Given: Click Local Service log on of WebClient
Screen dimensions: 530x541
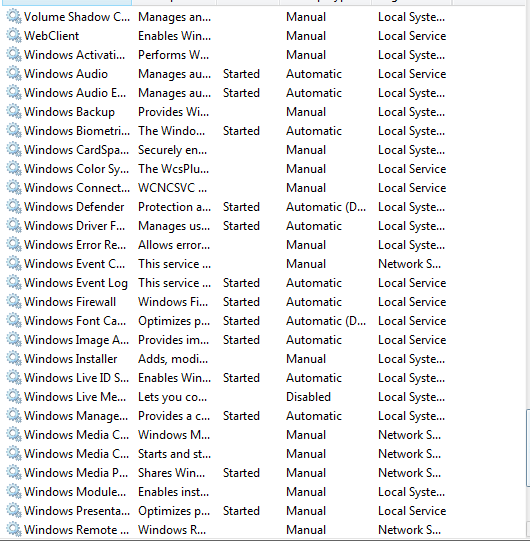Looking at the screenshot, I should 412,36.
